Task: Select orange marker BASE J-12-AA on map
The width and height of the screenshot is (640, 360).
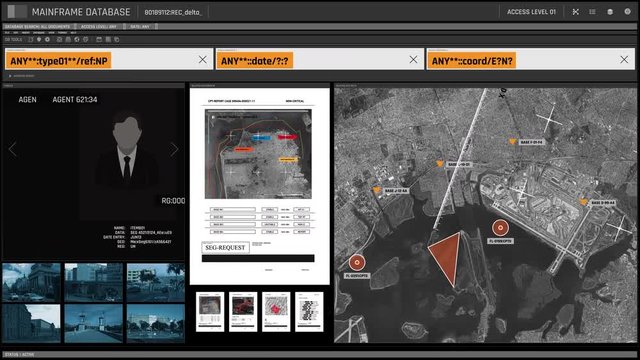Action: (x=377, y=190)
